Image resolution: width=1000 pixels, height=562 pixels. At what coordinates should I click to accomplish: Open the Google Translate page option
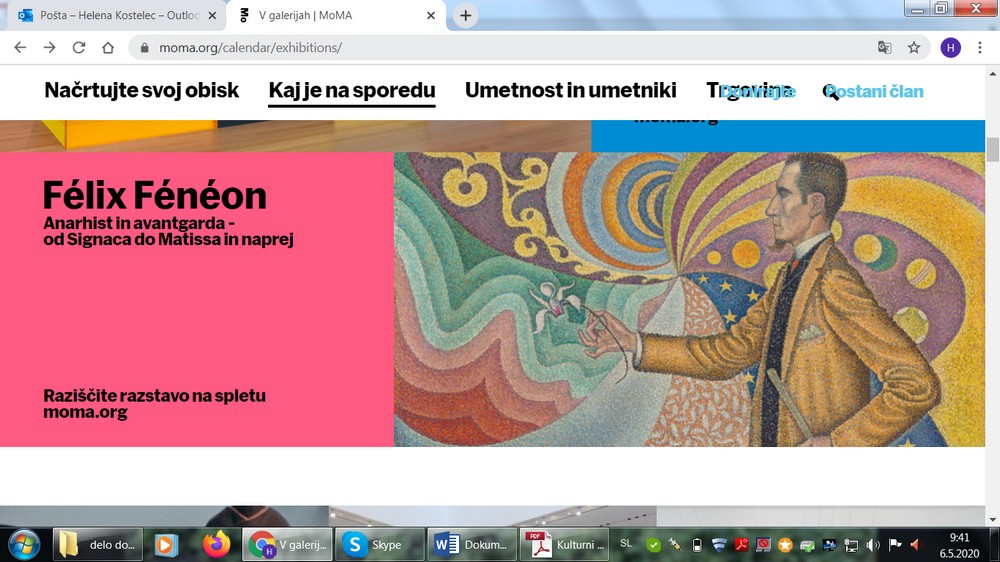point(885,48)
